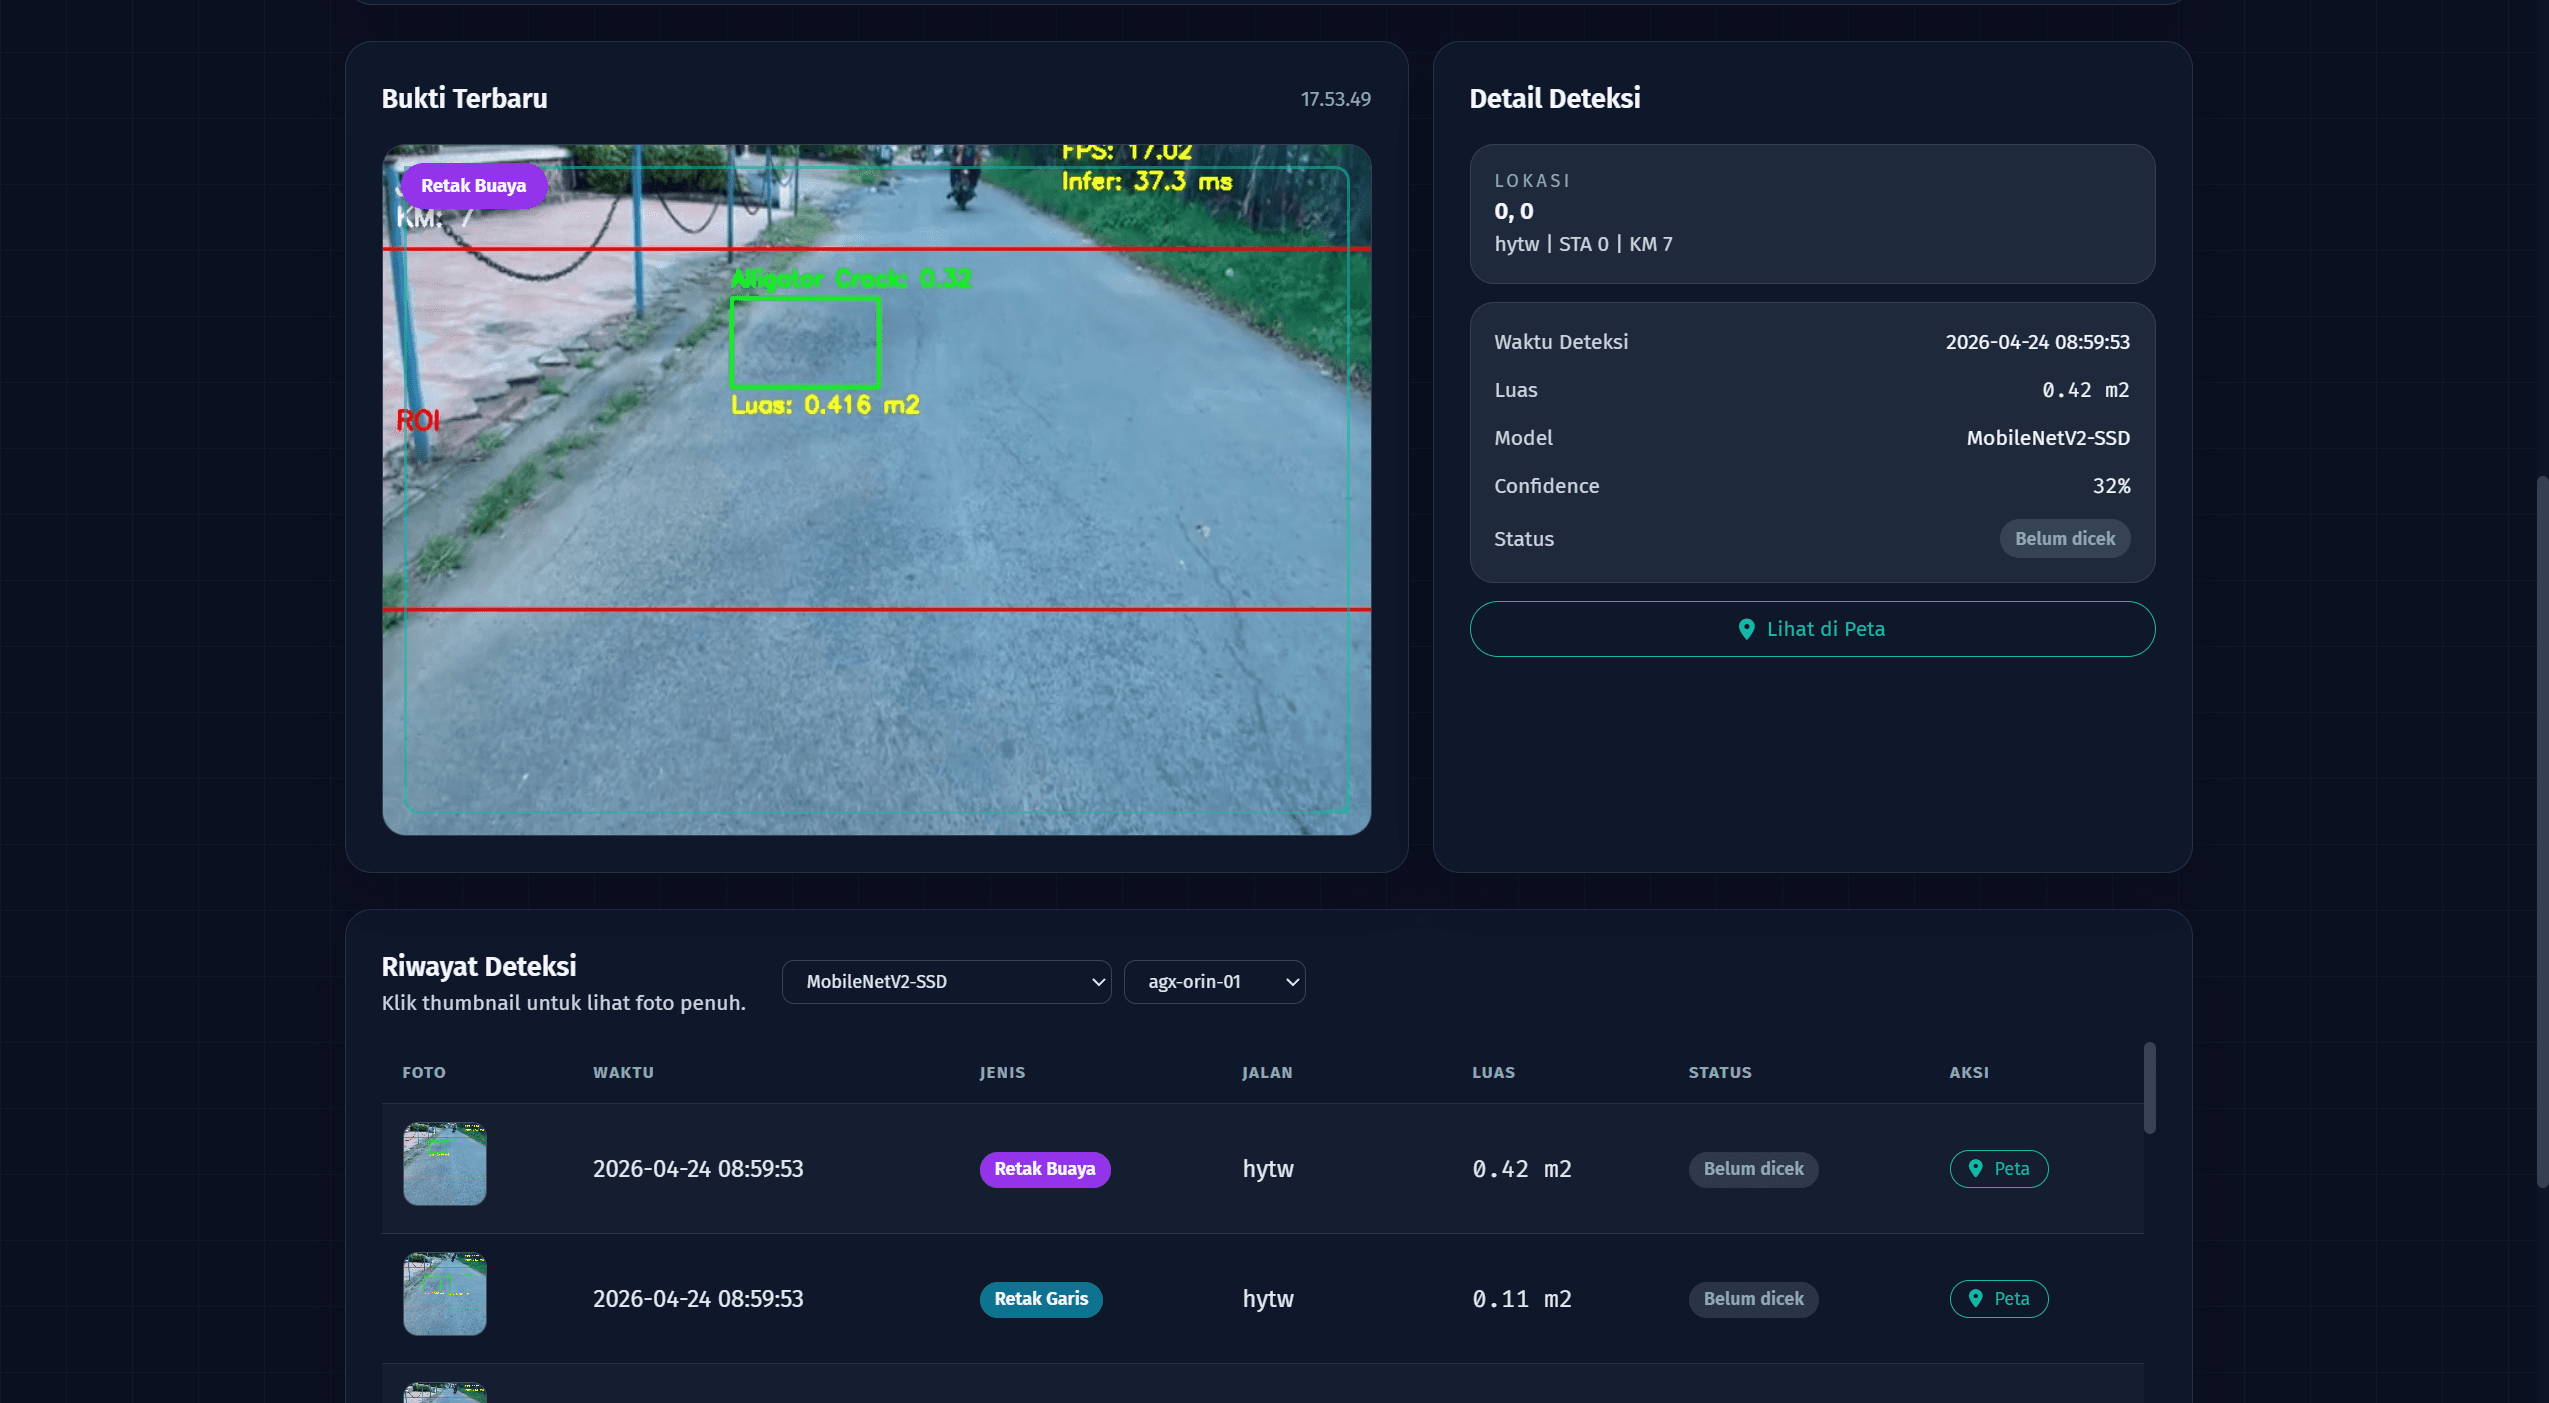The width and height of the screenshot is (2549, 1403).
Task: Click the LUAS column header
Action: (1493, 1072)
